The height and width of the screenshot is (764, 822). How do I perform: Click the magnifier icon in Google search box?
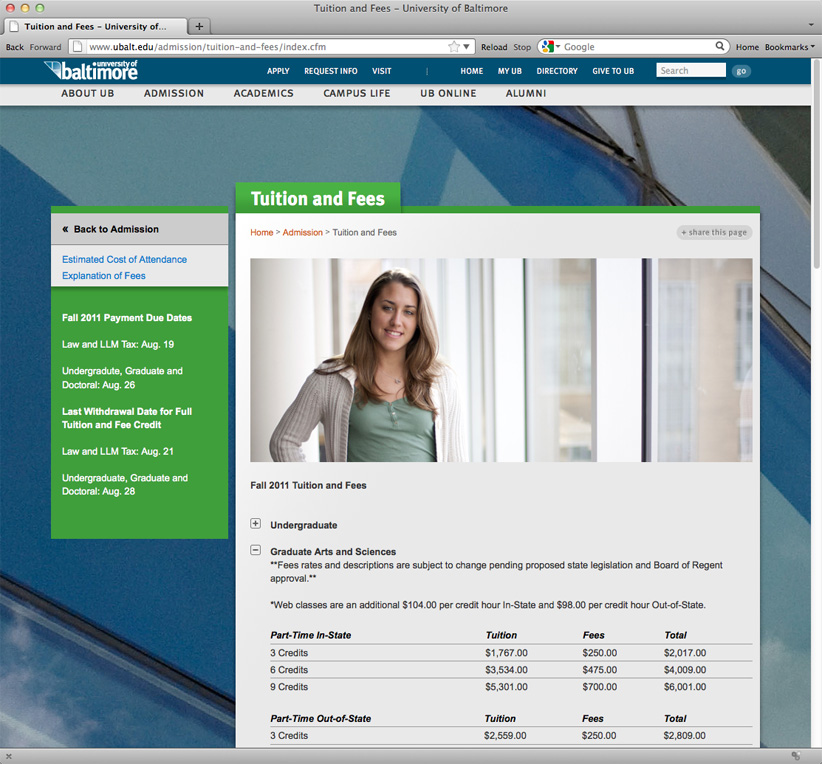pos(720,46)
